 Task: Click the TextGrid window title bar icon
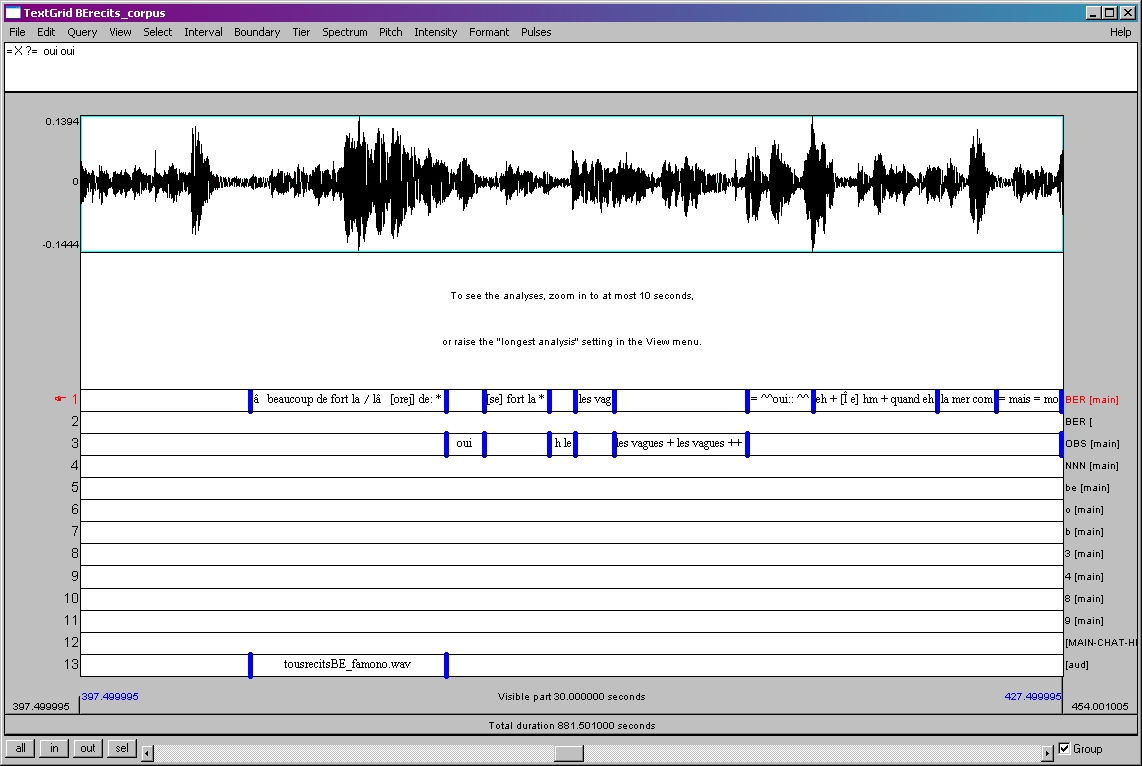13,13
